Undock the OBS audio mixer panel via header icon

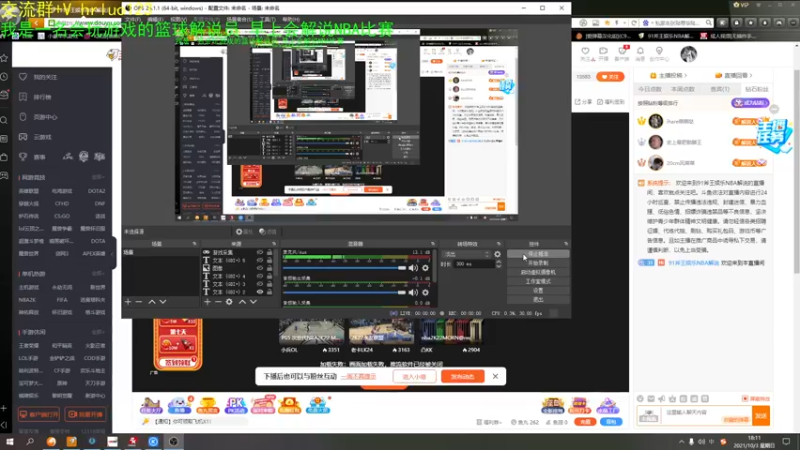click(x=433, y=244)
